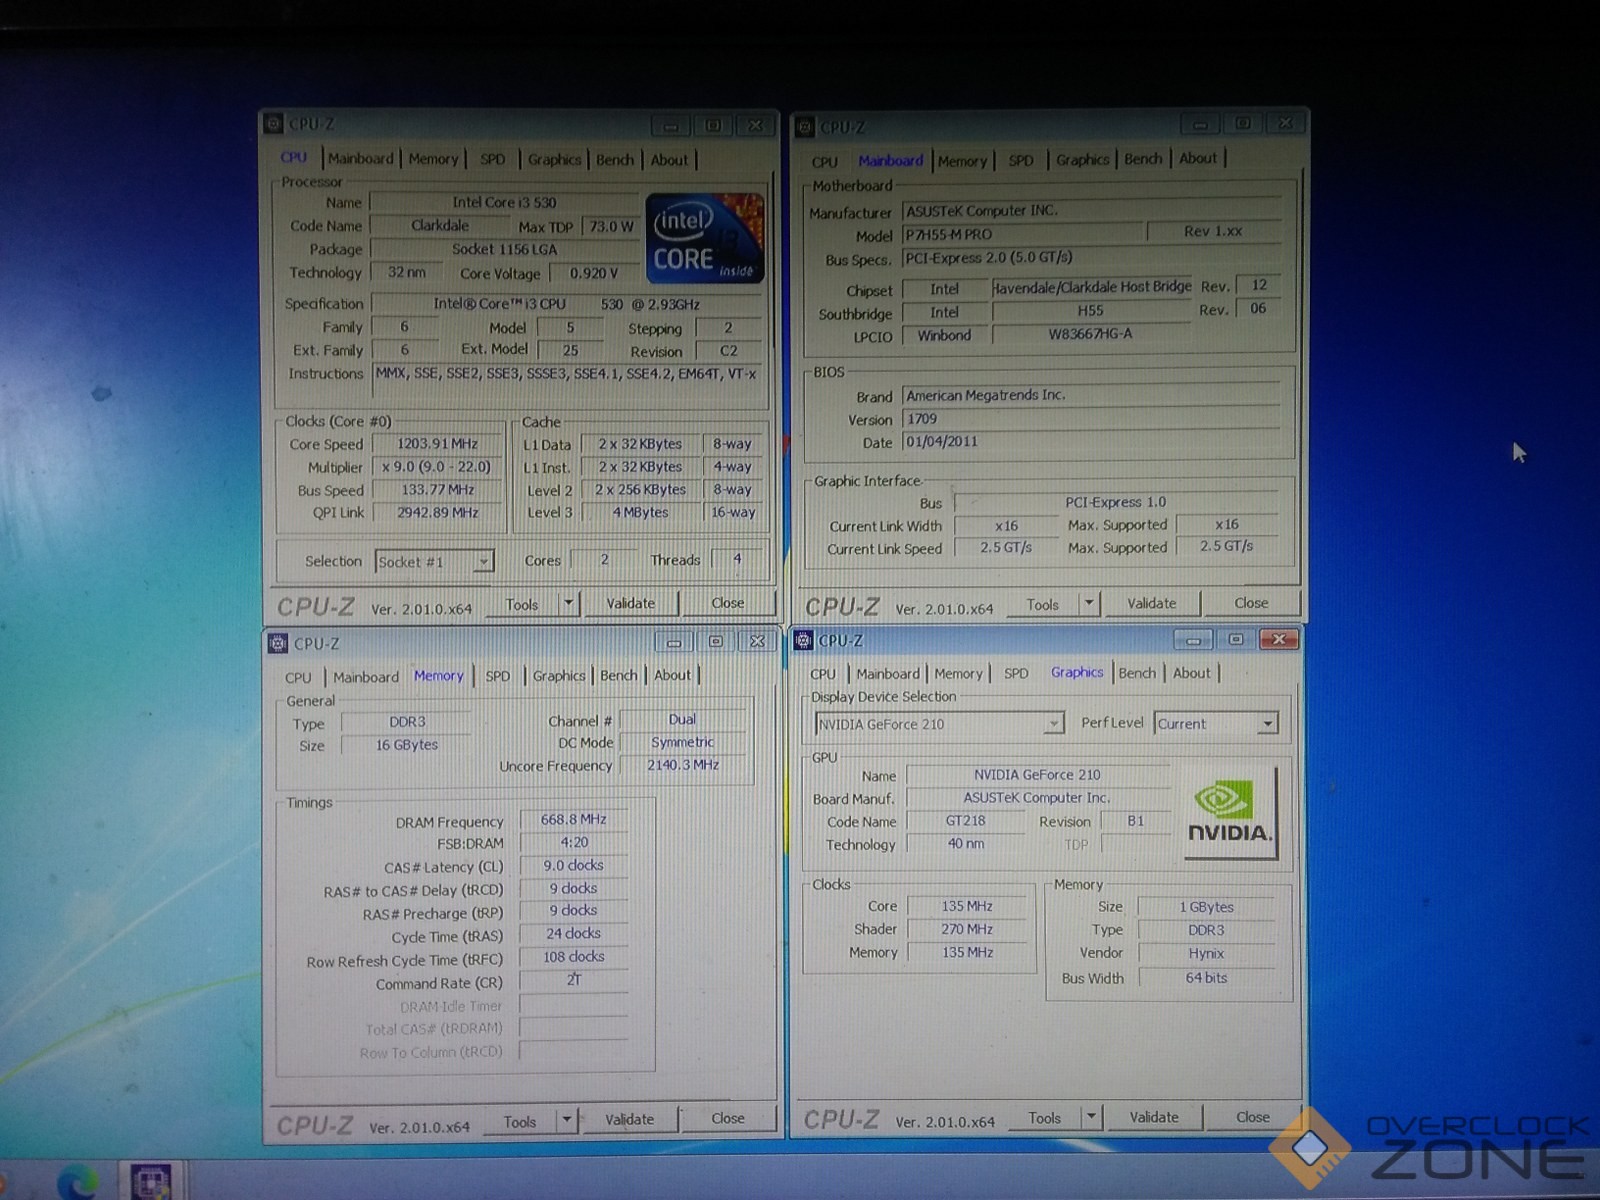Click Close button in the Memory window
1600x1200 pixels.
pyautogui.click(x=727, y=1118)
